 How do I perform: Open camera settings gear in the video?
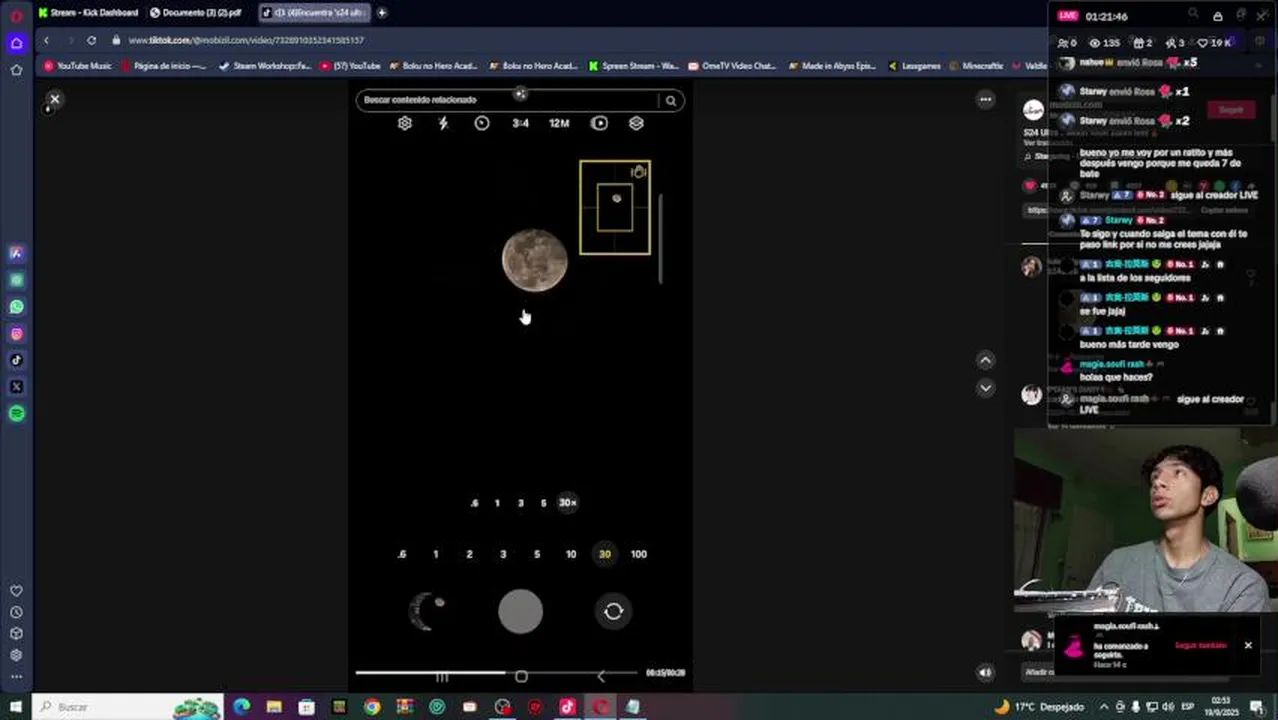[x=405, y=123]
